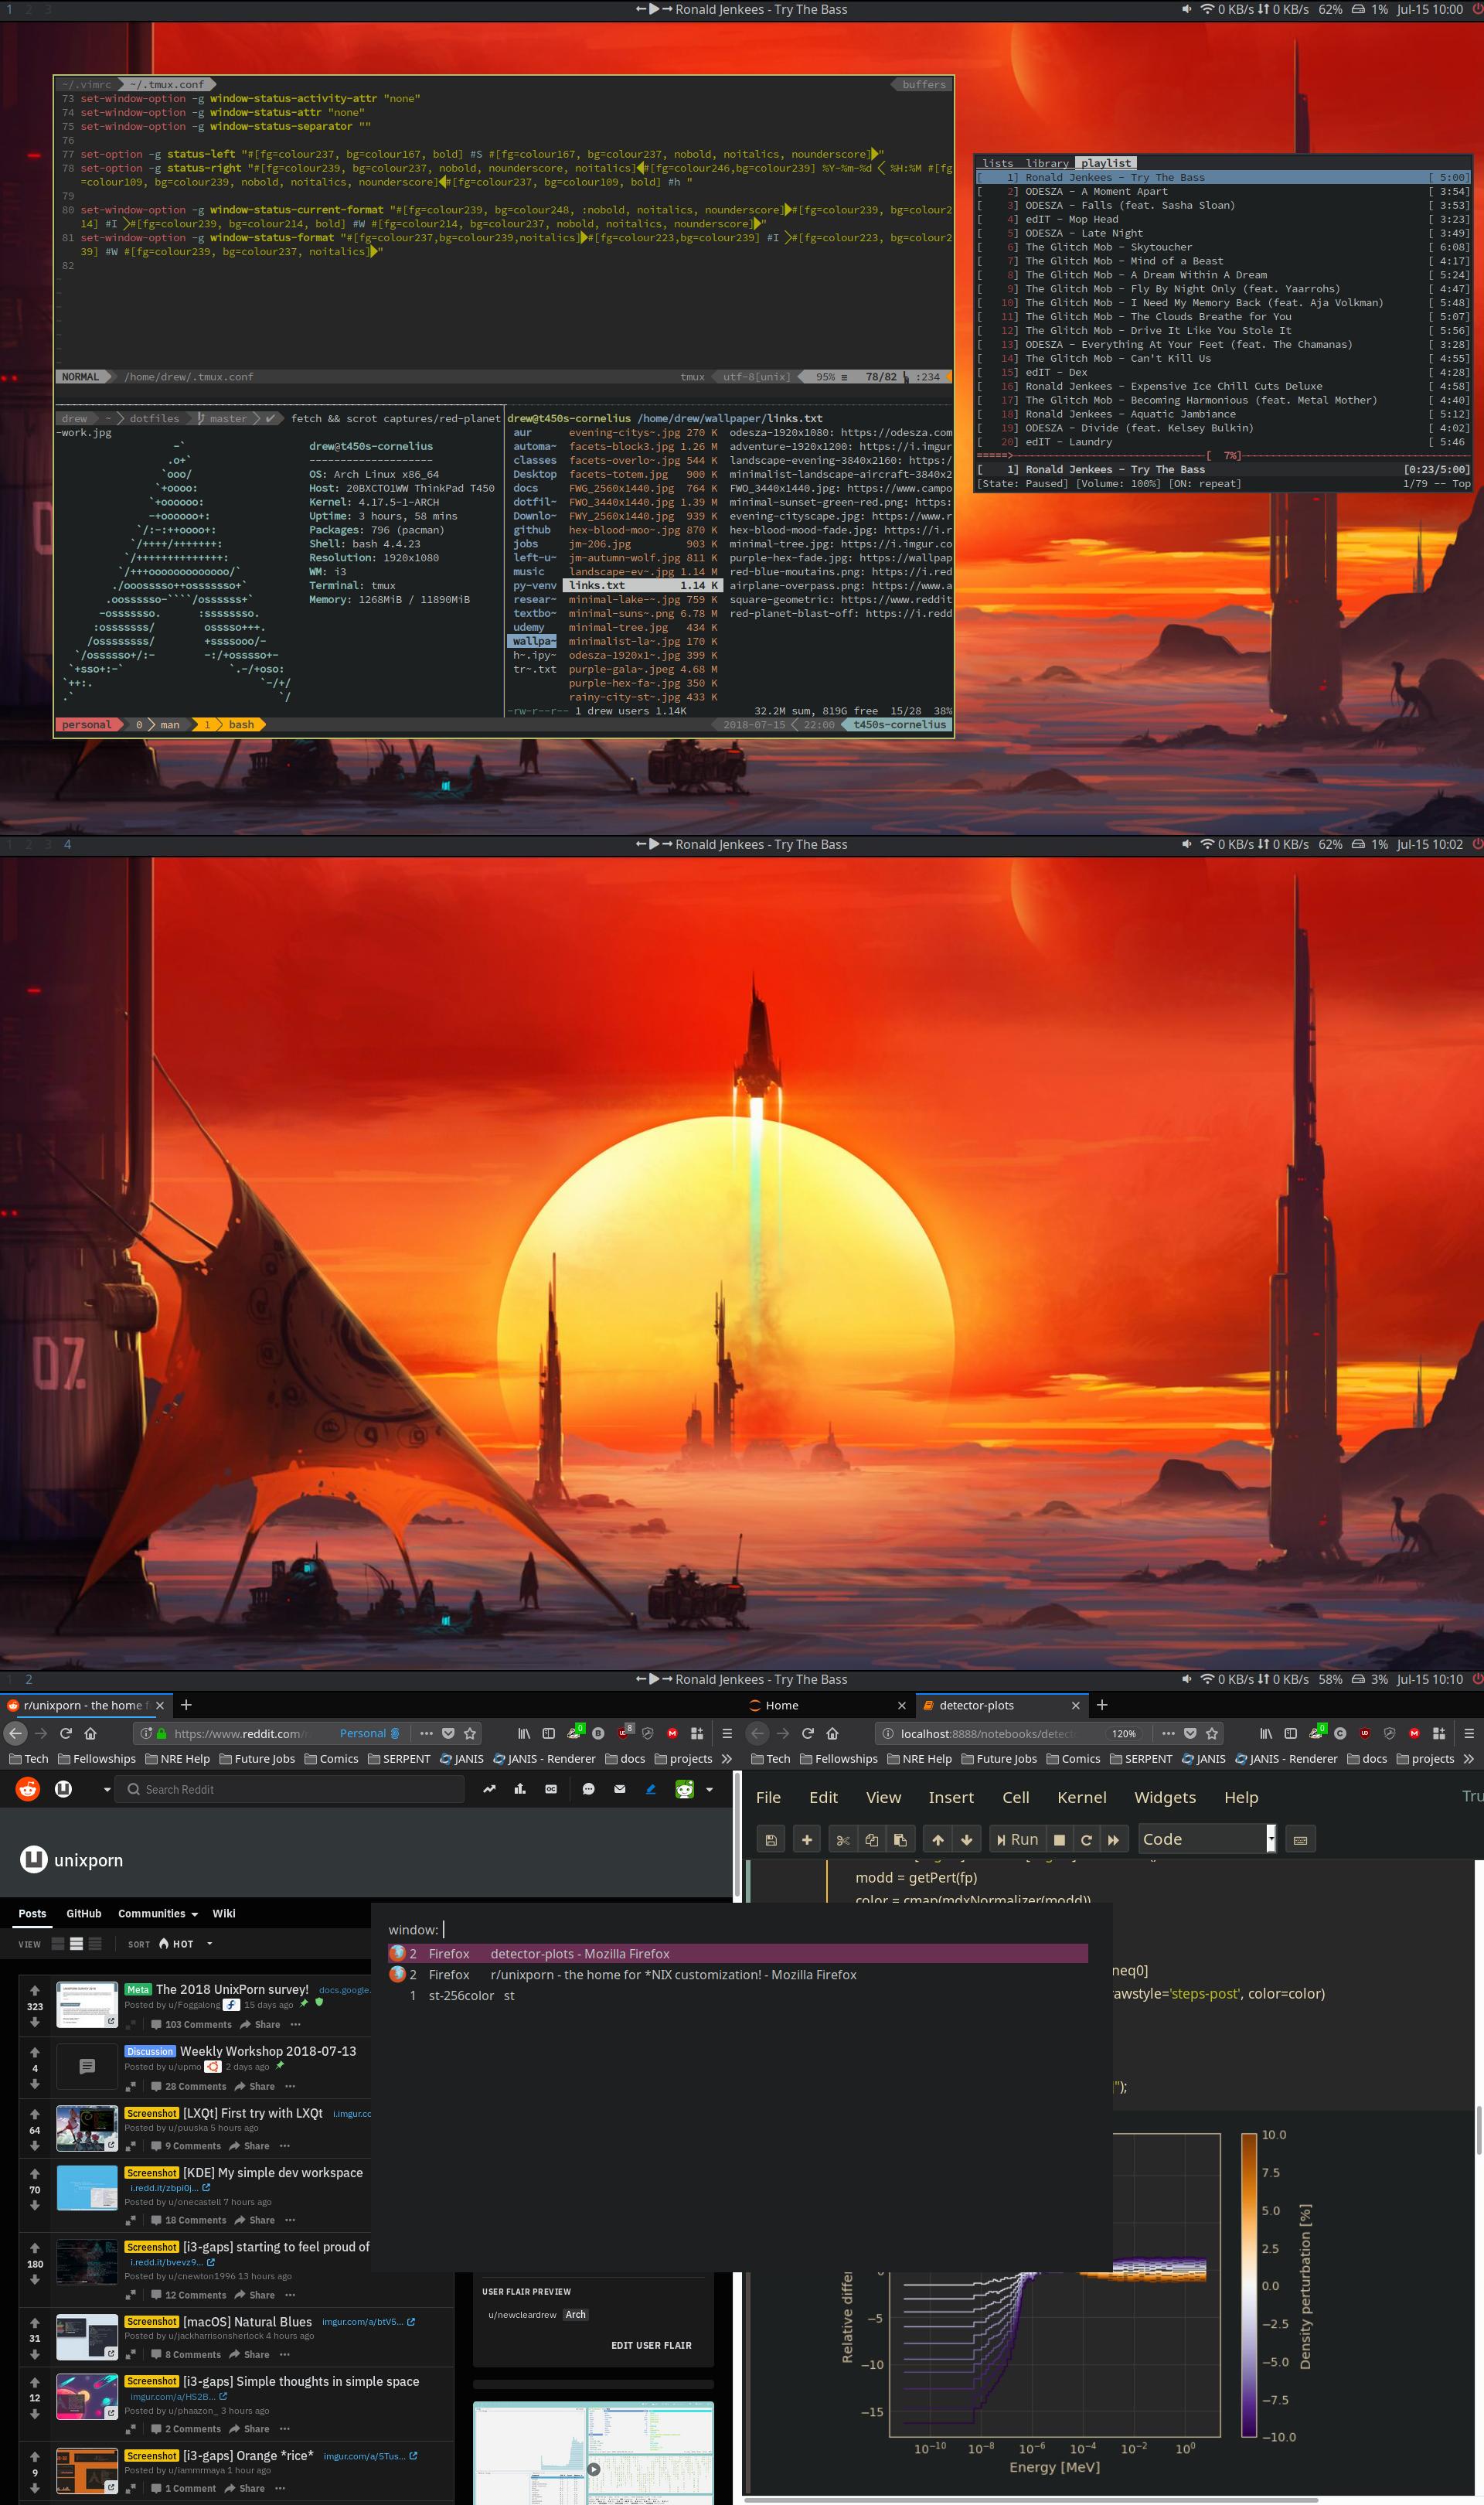Viewport: 1484px width, 2505px height.
Task: Bookmark reddit.com page with star icon
Action: [470, 1733]
